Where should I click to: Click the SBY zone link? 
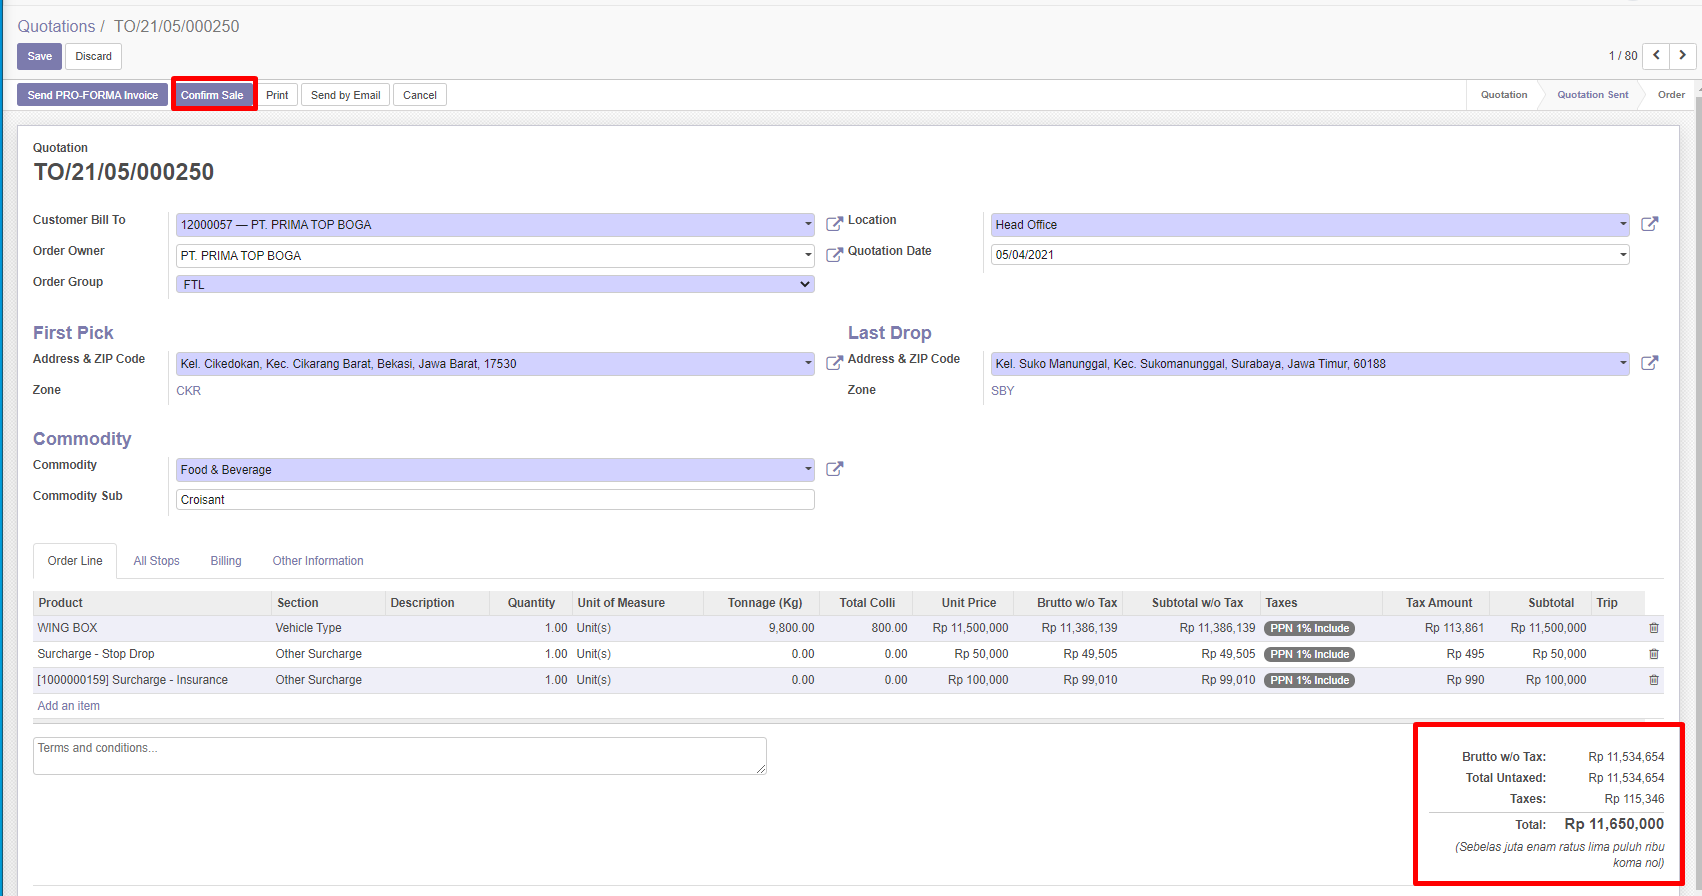(1002, 391)
